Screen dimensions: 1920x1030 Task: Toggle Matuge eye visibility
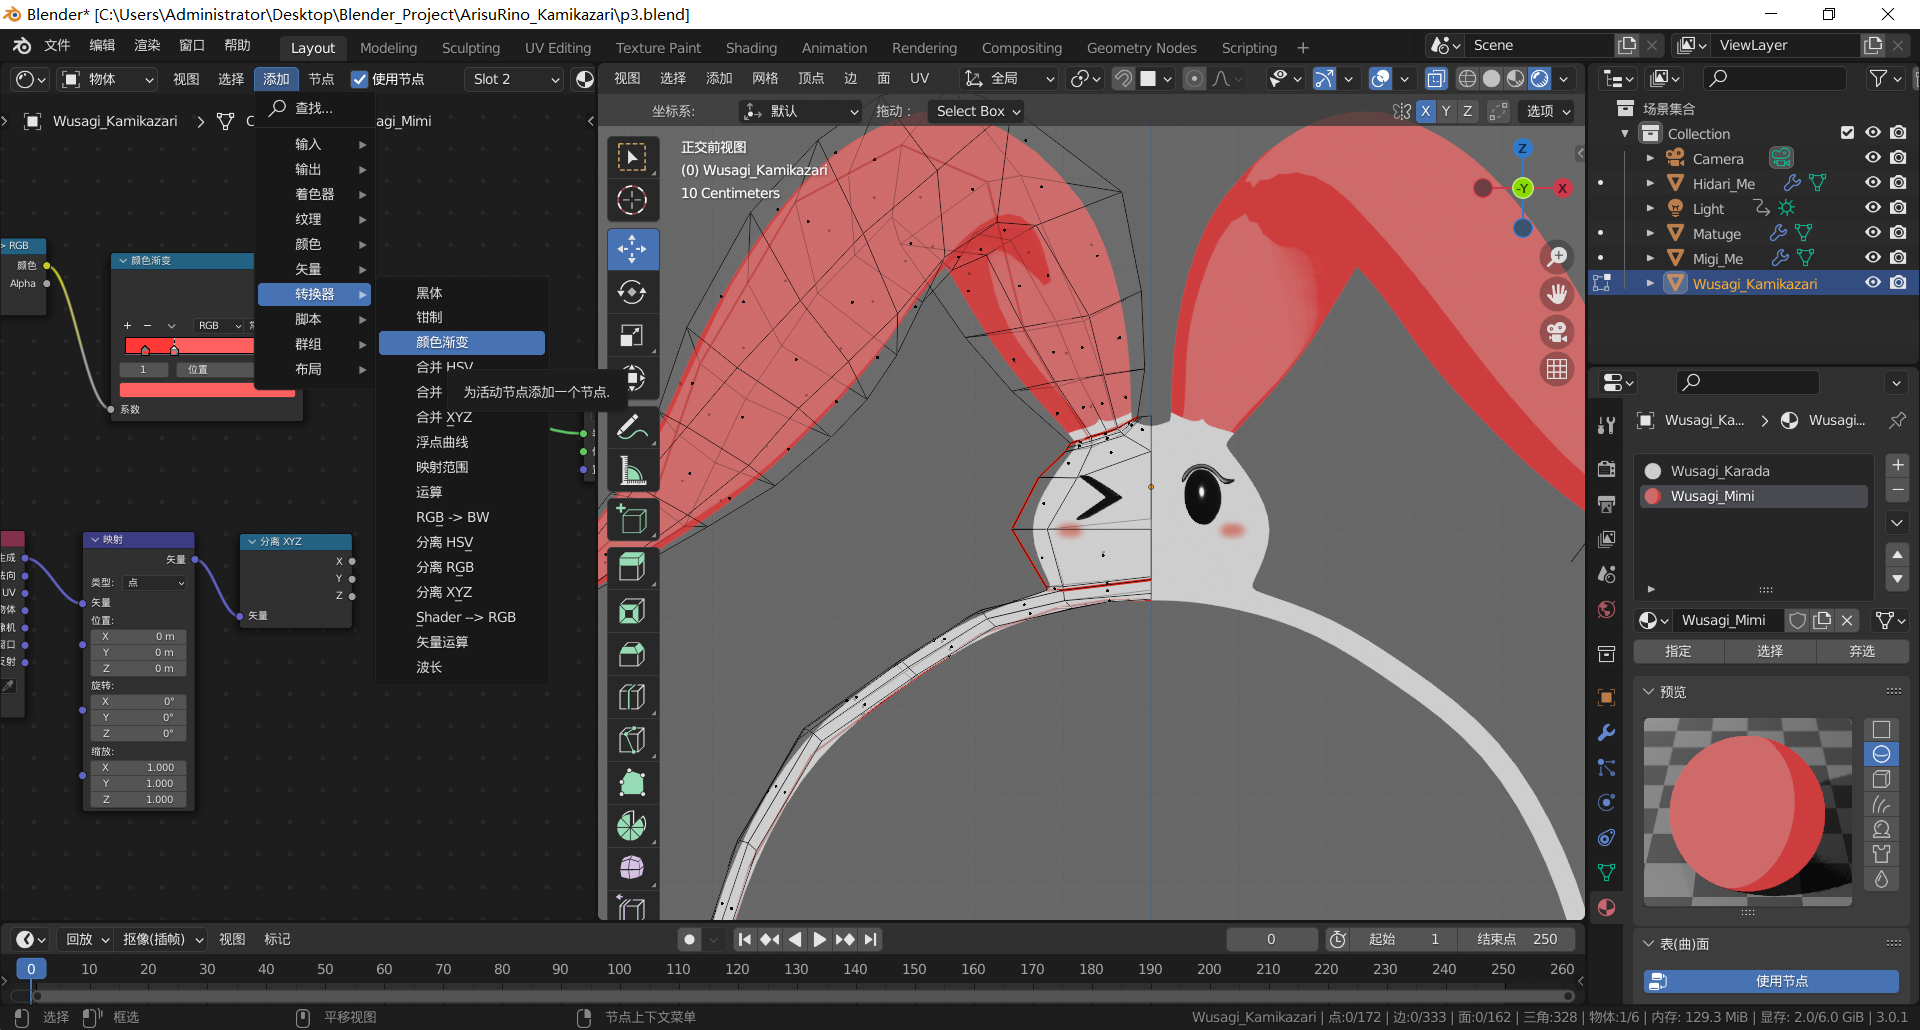point(1873,233)
